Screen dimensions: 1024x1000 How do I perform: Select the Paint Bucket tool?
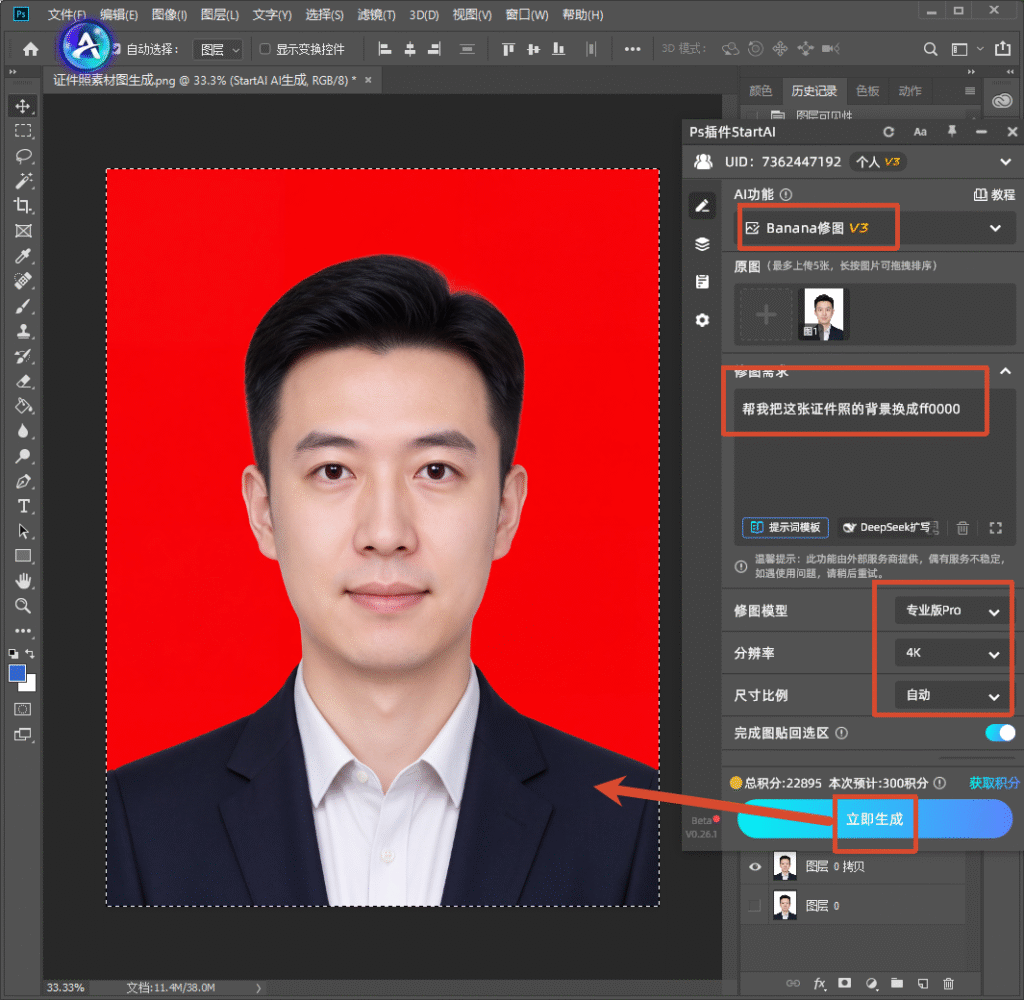(23, 406)
